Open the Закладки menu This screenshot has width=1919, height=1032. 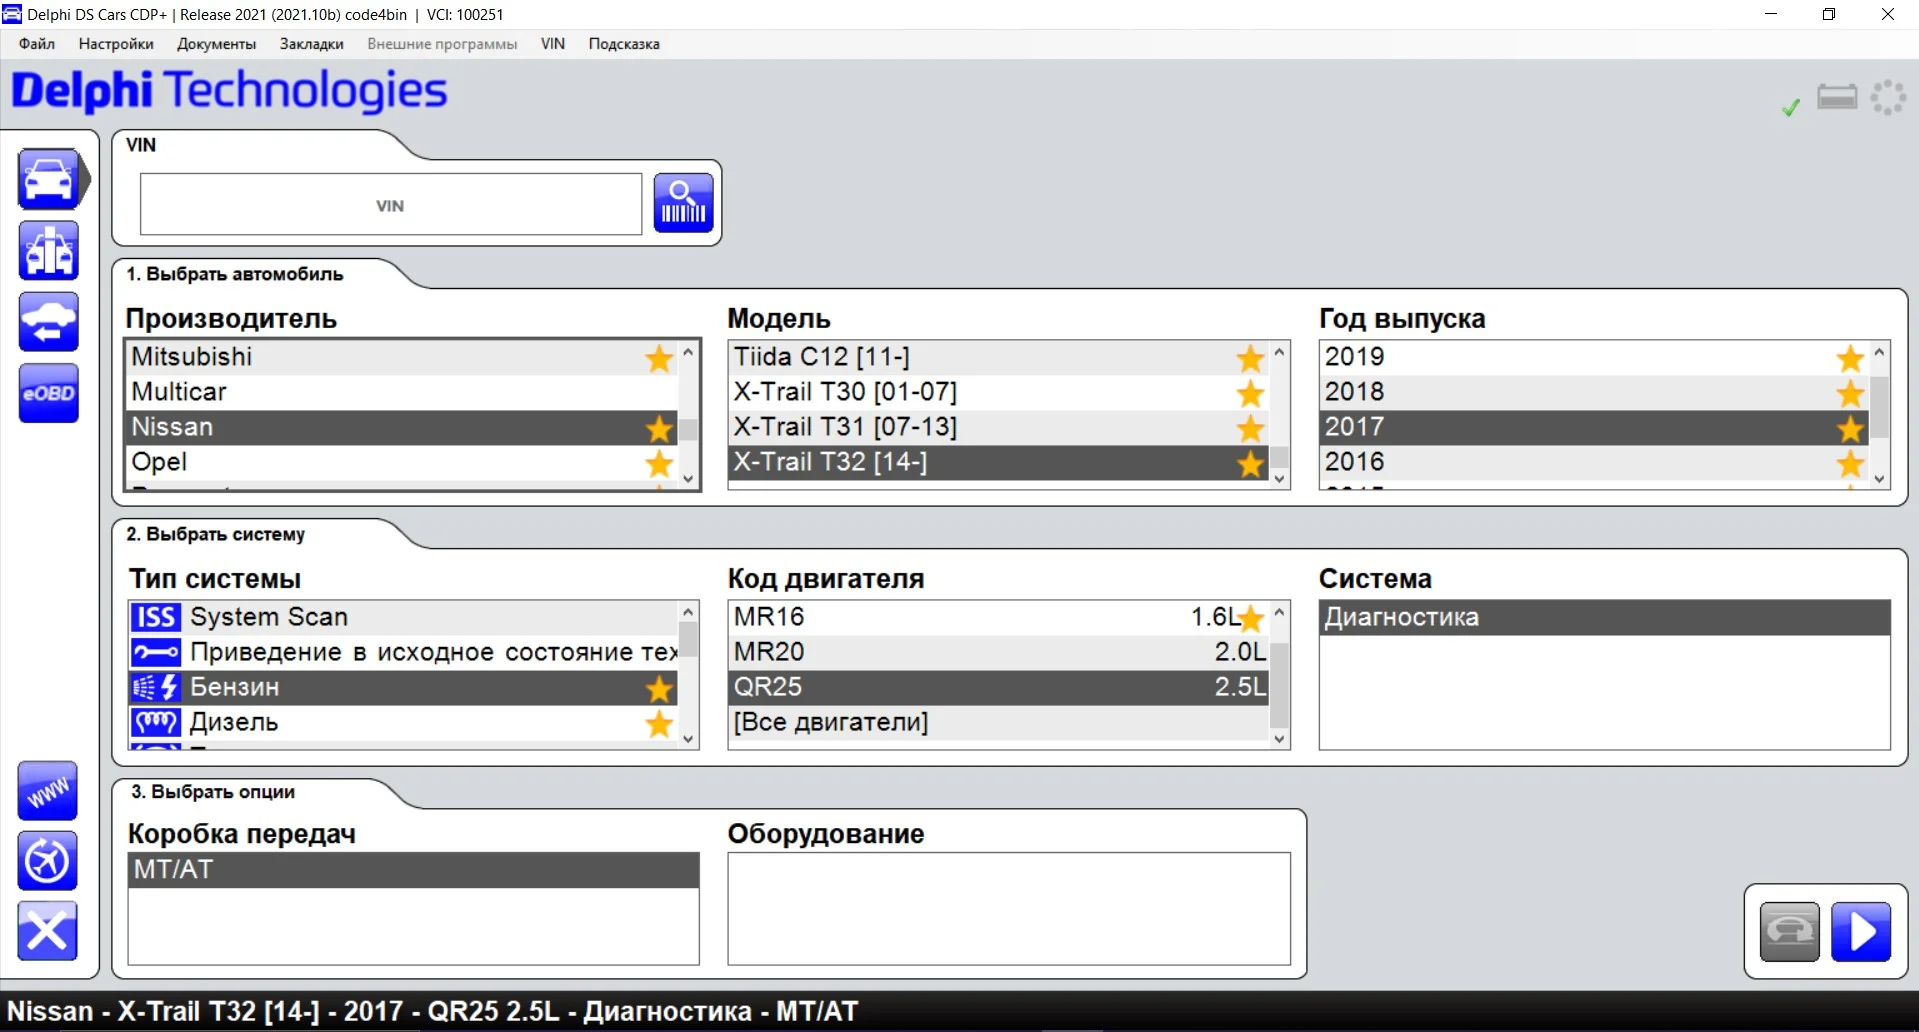point(311,44)
